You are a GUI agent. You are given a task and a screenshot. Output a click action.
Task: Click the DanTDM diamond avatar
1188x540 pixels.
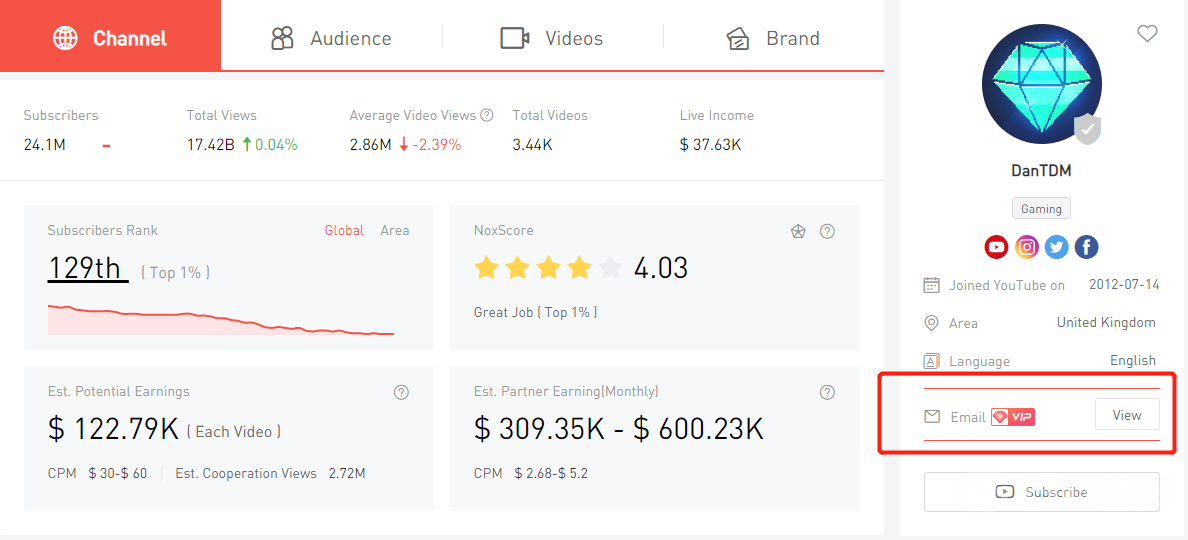pos(1041,84)
